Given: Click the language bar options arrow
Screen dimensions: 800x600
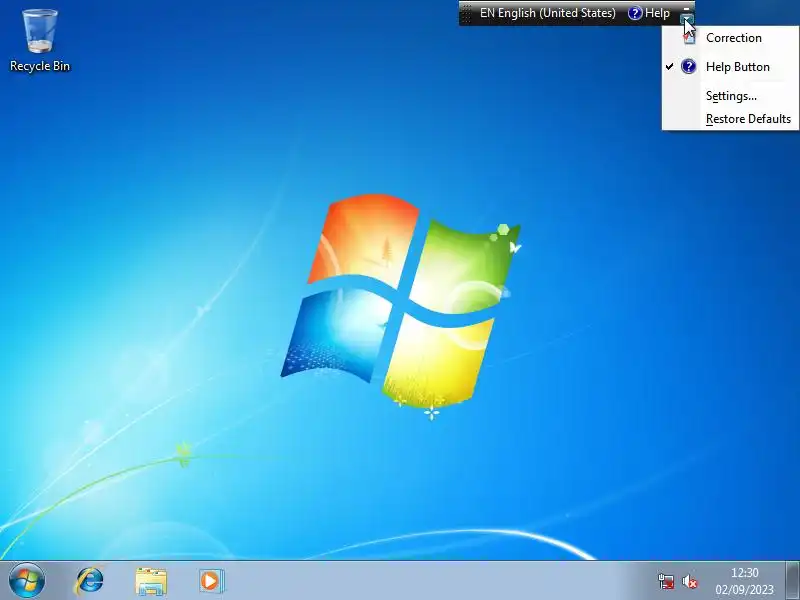Looking at the screenshot, I should click(x=687, y=18).
